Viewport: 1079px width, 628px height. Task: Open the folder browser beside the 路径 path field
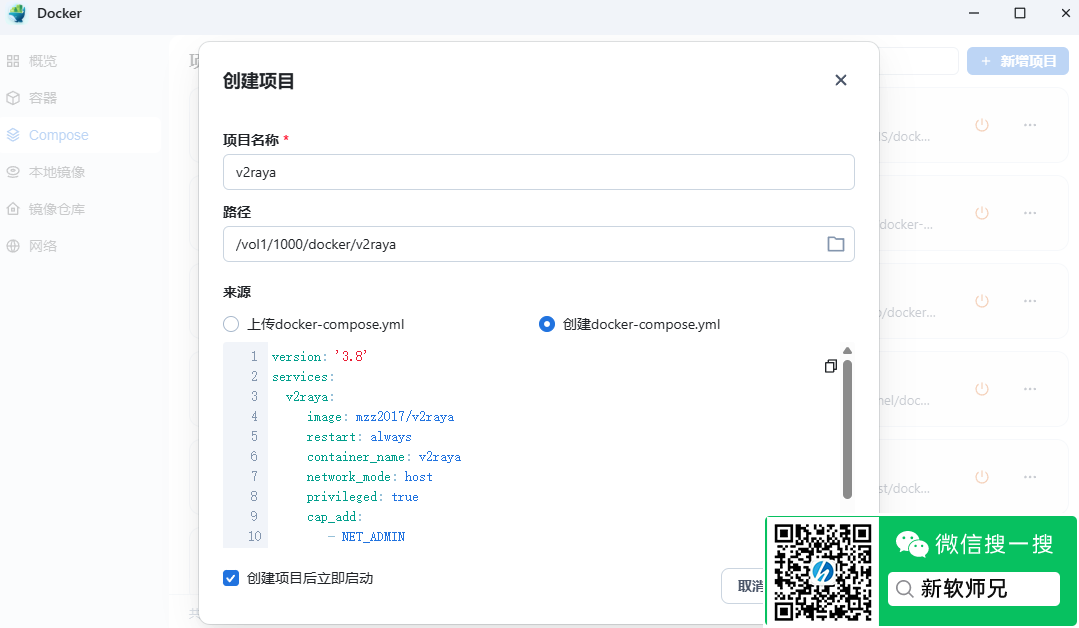point(836,243)
